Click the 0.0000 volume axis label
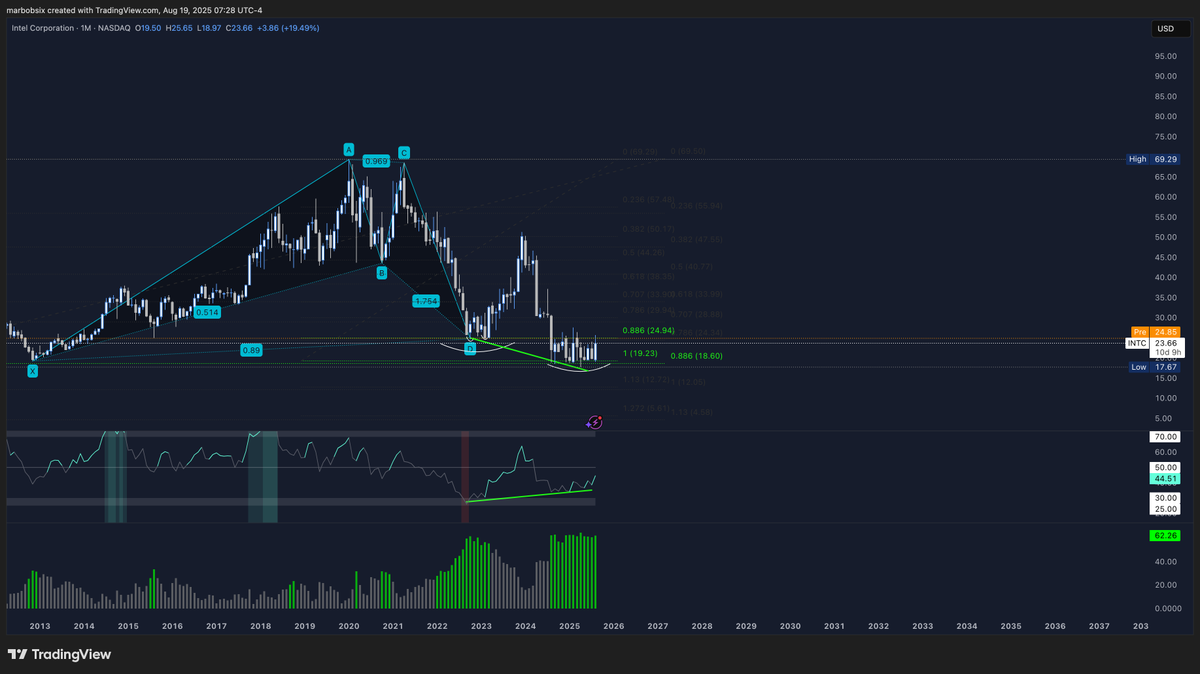 pyautogui.click(x=1166, y=608)
